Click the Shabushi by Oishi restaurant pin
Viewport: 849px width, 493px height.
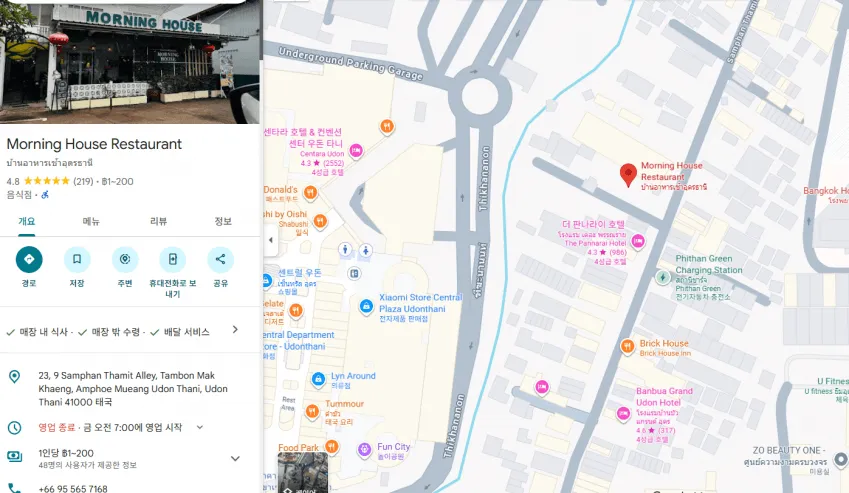click(x=320, y=221)
